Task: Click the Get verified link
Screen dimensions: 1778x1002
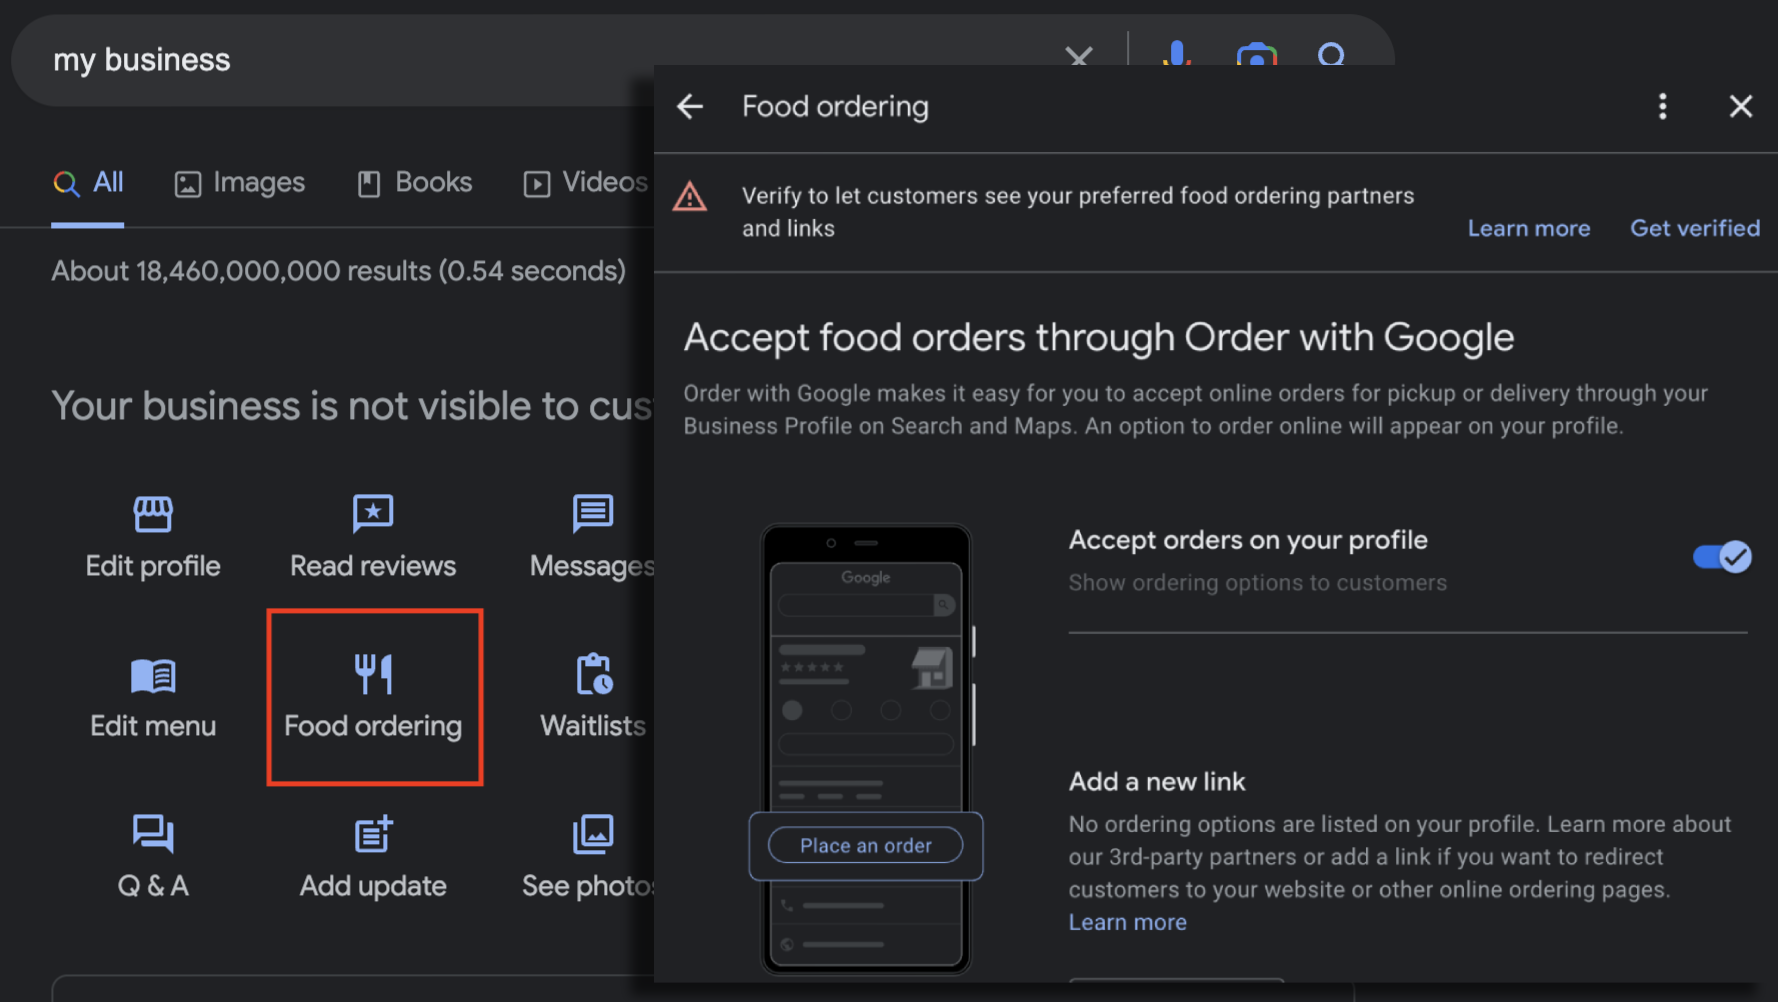Action: click(1695, 228)
